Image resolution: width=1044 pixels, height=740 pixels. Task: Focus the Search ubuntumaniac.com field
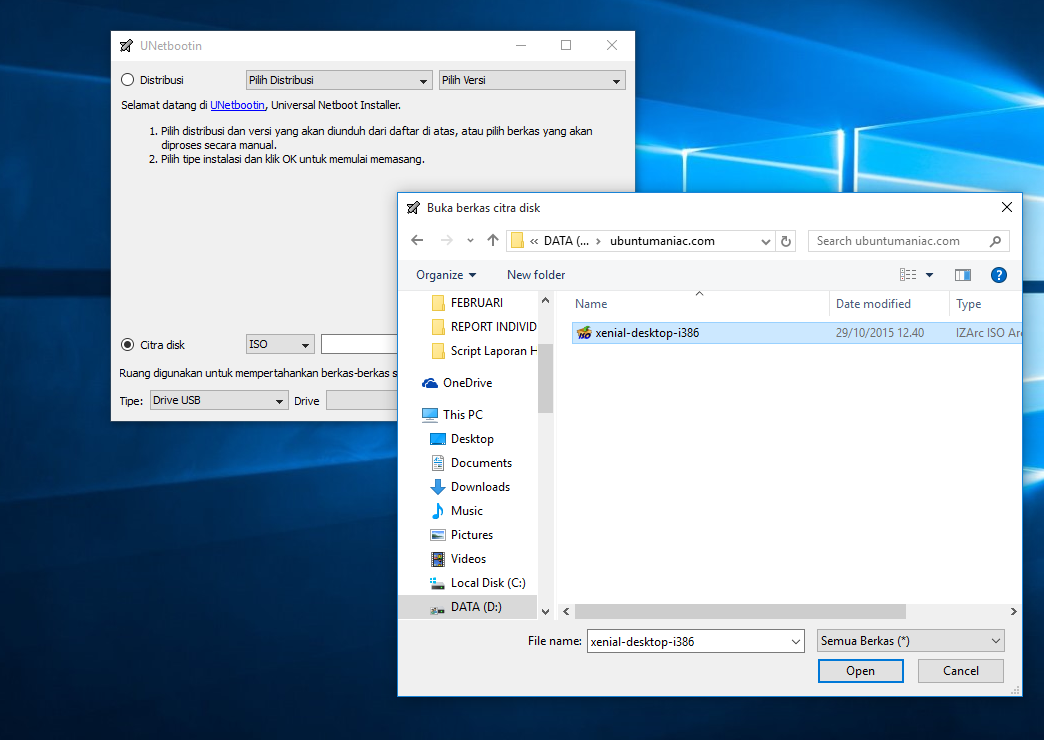point(909,241)
